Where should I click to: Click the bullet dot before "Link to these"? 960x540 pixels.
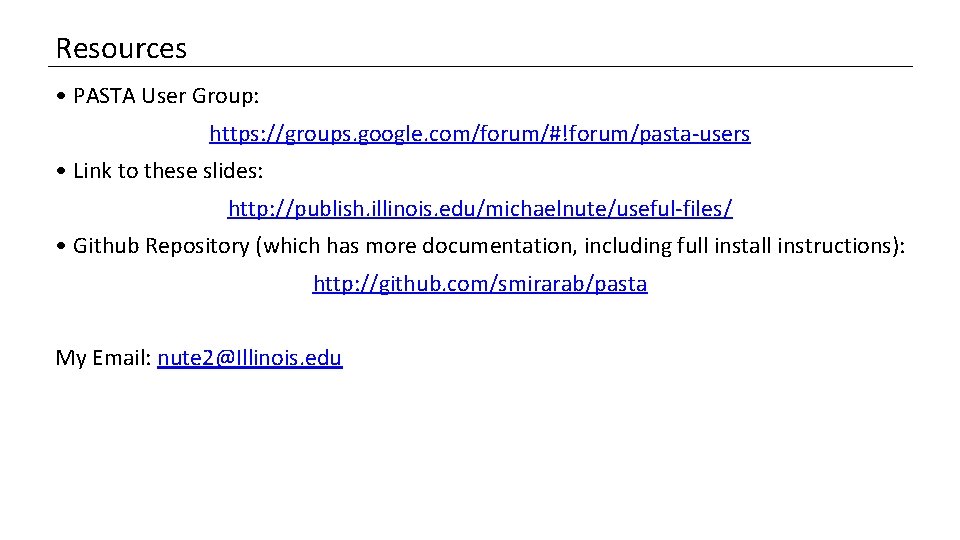tap(62, 172)
